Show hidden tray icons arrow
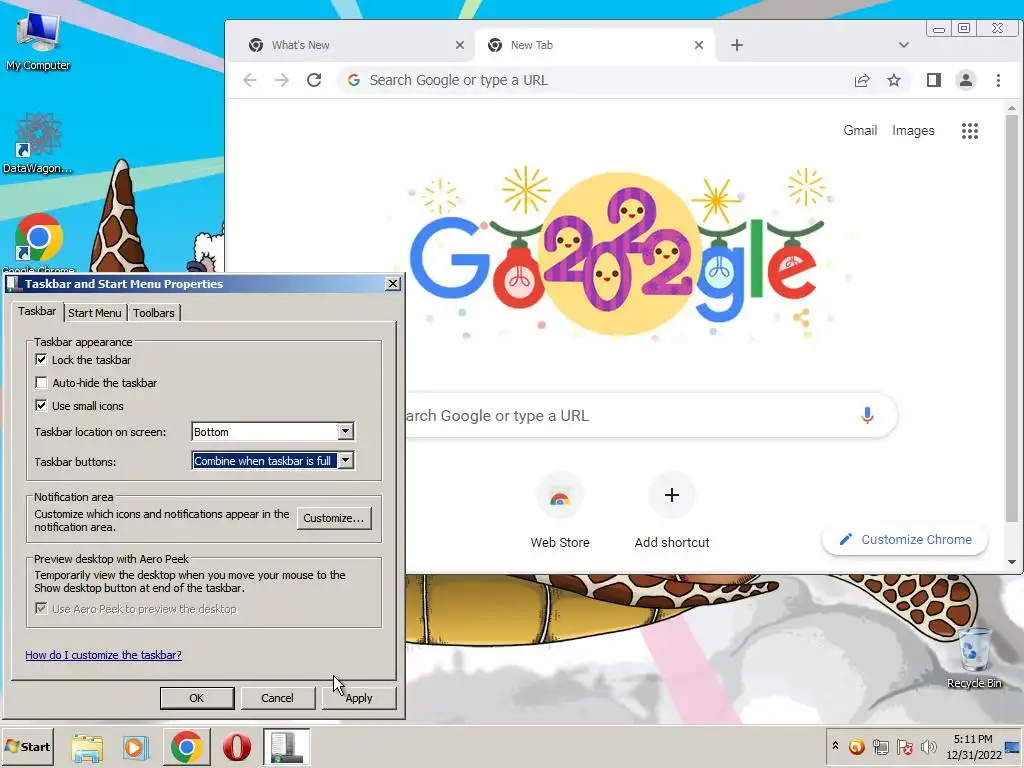 coord(835,746)
